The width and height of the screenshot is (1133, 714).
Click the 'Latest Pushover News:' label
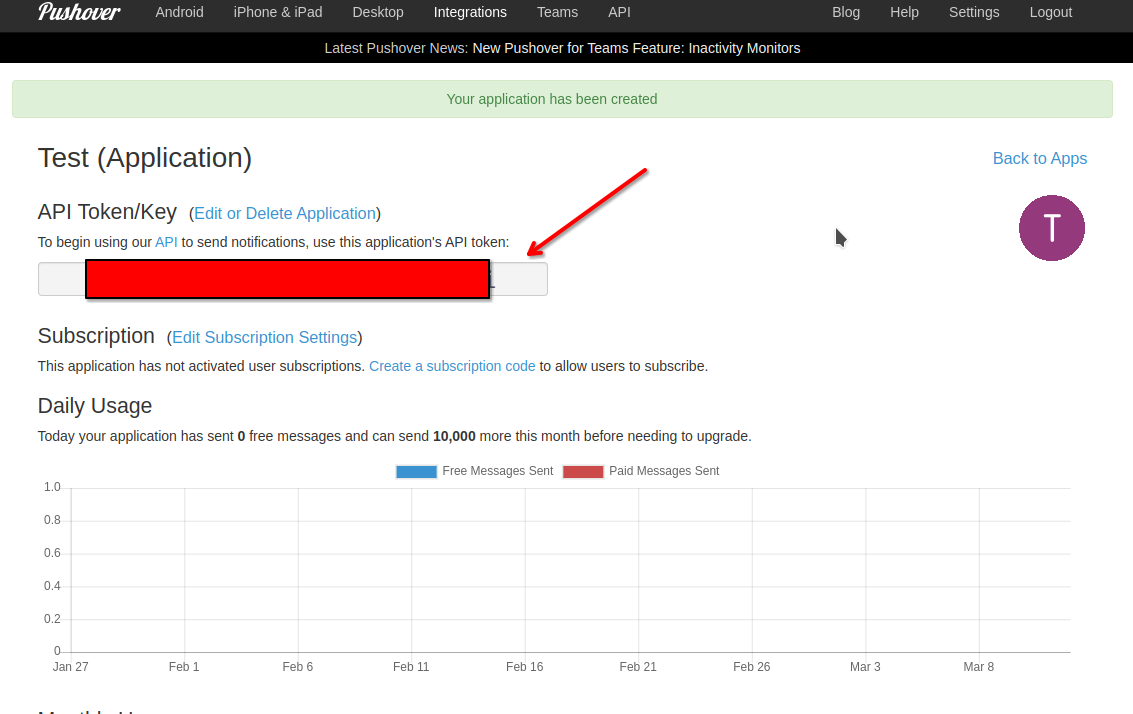[x=396, y=48]
